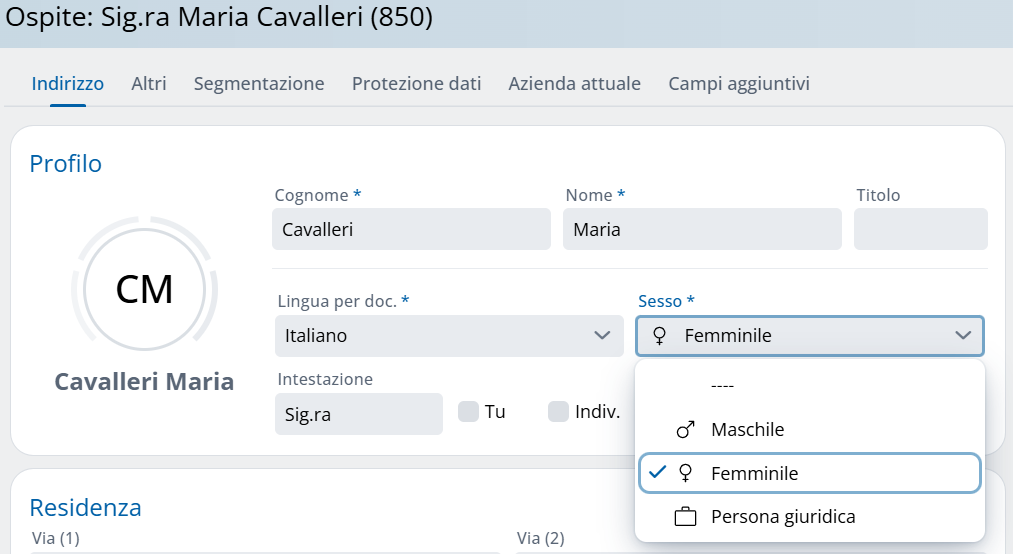The height and width of the screenshot is (554, 1013).
Task: Click the male symbol icon beside Maschile
Action: tap(685, 430)
